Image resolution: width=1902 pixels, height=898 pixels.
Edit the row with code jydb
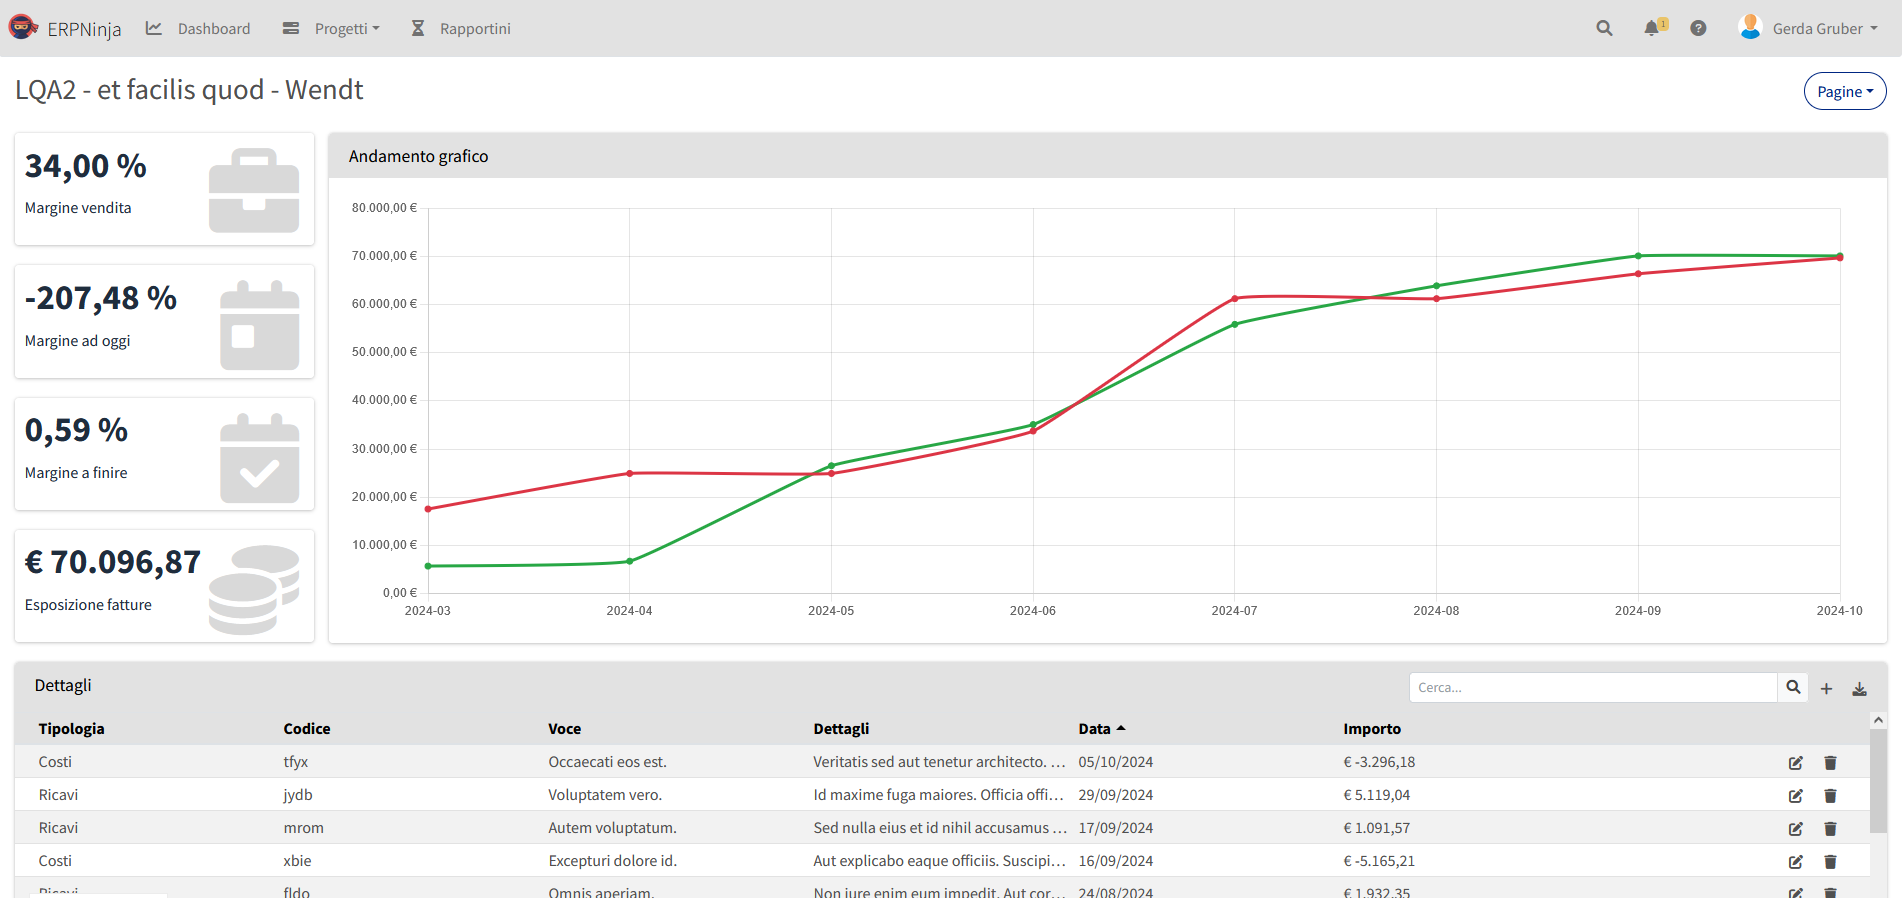point(1796,795)
